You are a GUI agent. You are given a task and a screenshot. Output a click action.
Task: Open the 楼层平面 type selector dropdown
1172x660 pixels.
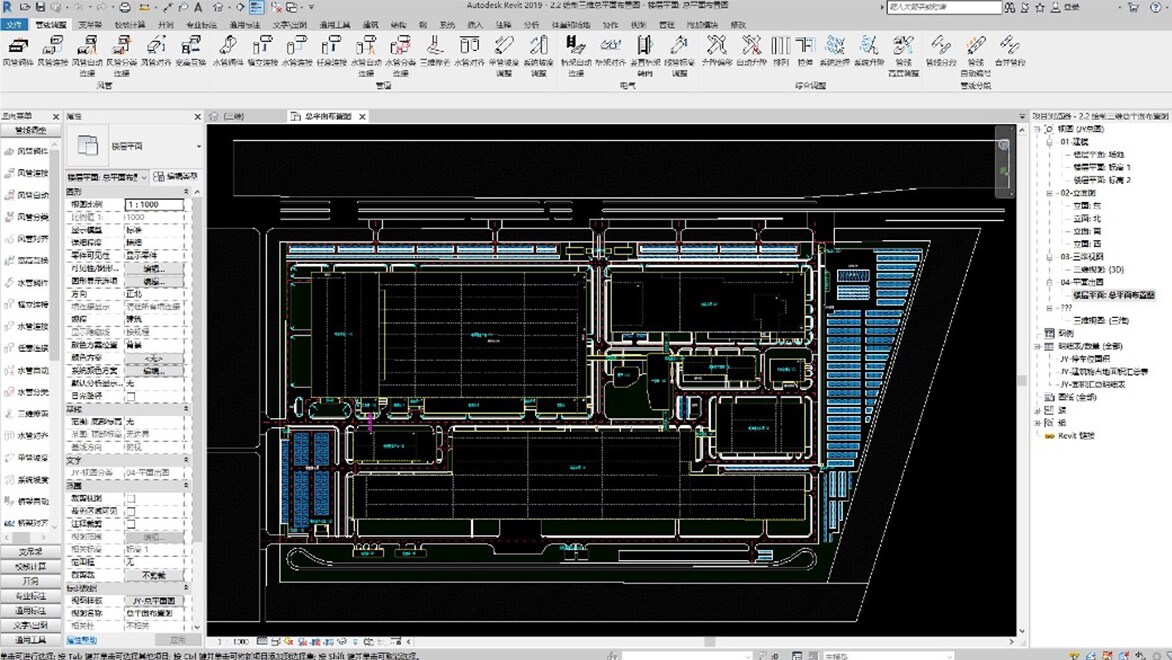(x=198, y=147)
